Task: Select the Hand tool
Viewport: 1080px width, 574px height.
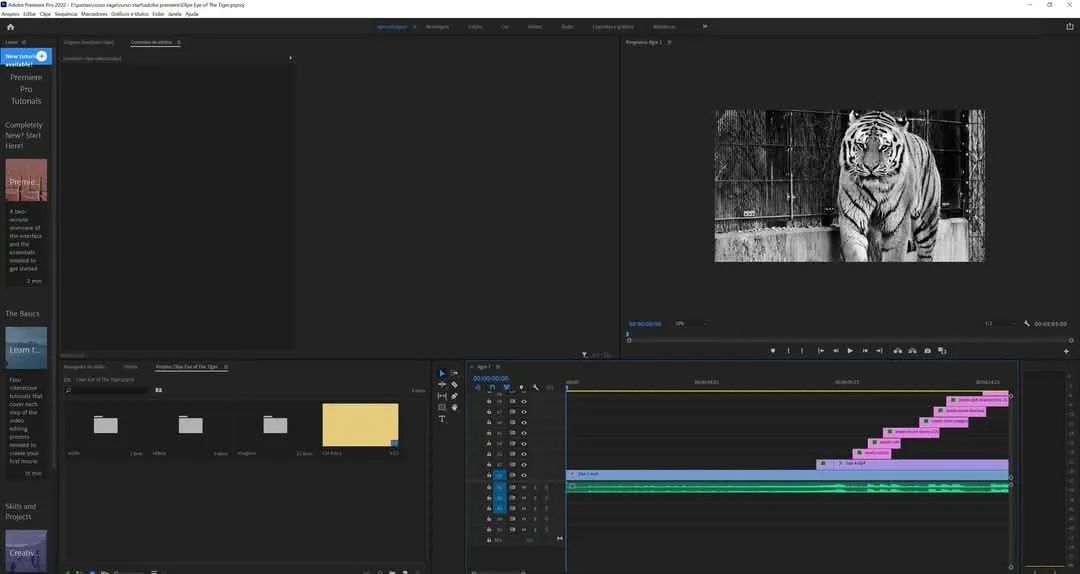Action: coord(454,407)
